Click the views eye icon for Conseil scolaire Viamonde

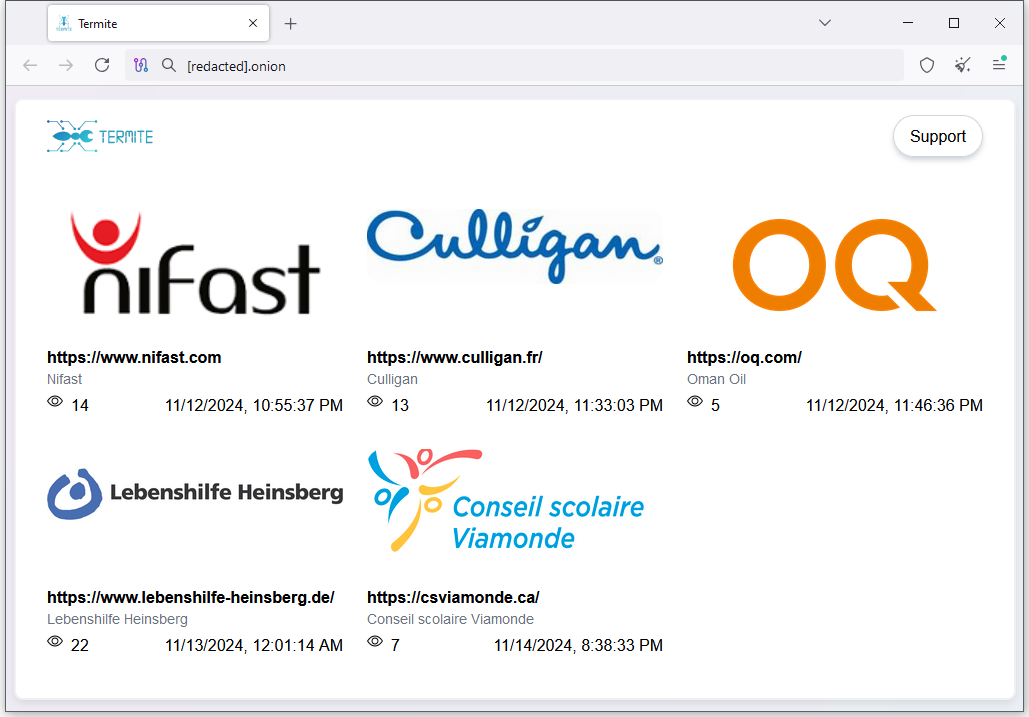[375, 642]
